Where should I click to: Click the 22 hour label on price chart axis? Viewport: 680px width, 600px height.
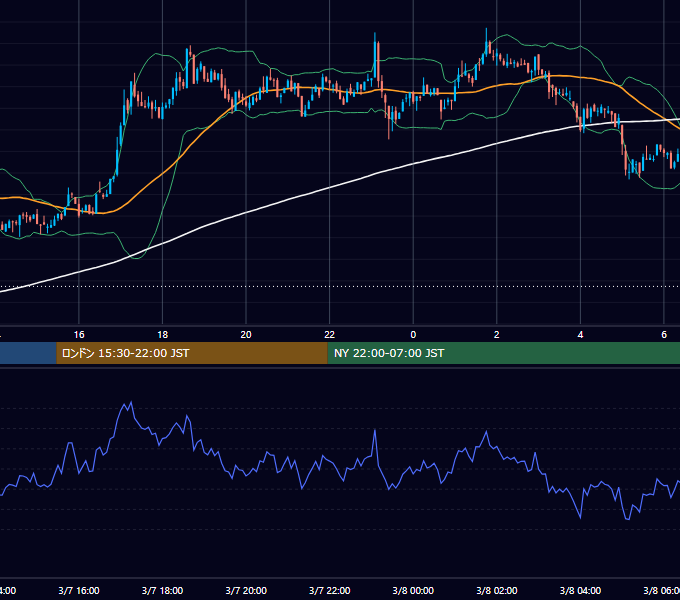[x=330, y=335]
